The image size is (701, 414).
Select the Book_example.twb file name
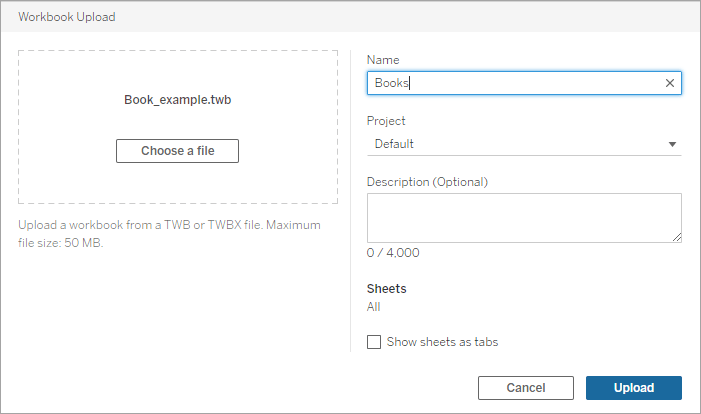tap(177, 100)
